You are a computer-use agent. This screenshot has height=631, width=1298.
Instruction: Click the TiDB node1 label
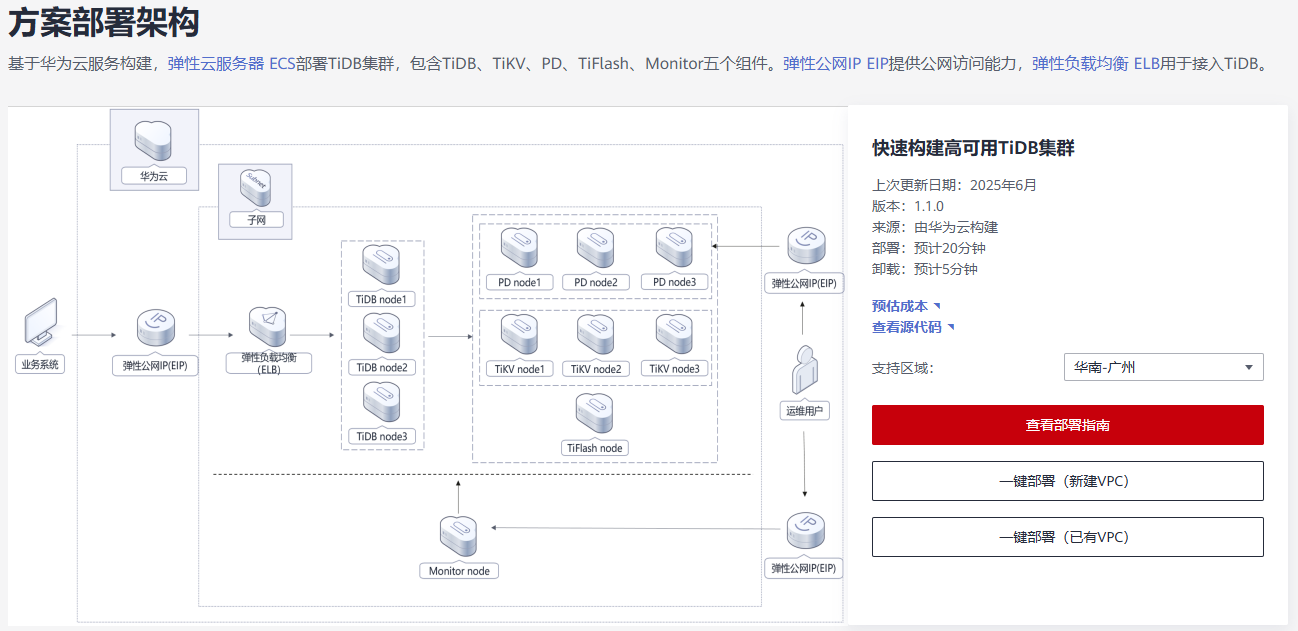(x=382, y=299)
